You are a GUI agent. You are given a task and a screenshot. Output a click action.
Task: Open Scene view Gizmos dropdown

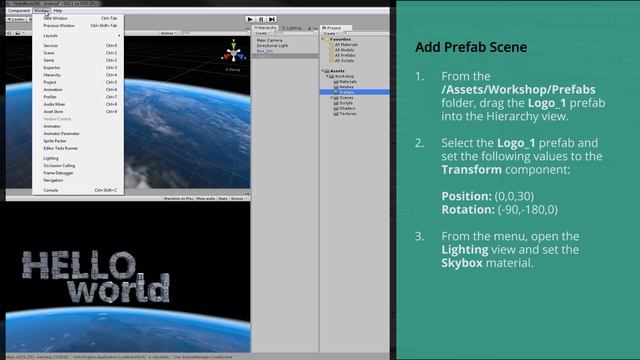[168, 33]
